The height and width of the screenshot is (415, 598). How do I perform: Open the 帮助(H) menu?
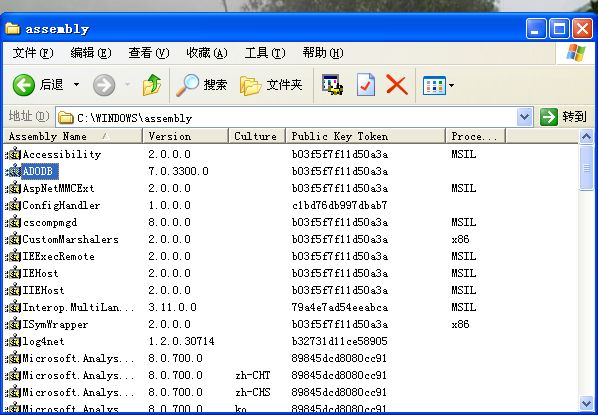323,53
